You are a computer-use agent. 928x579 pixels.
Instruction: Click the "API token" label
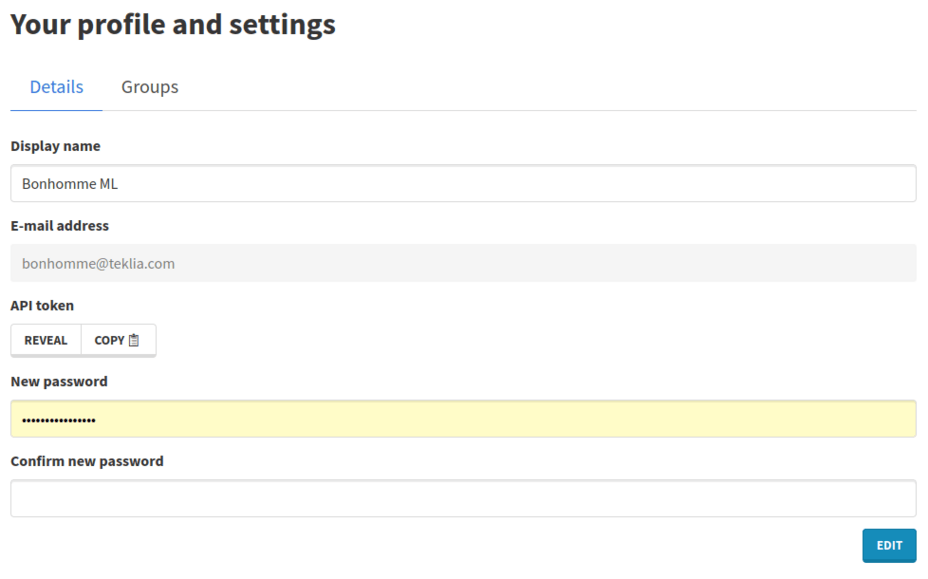[42, 305]
